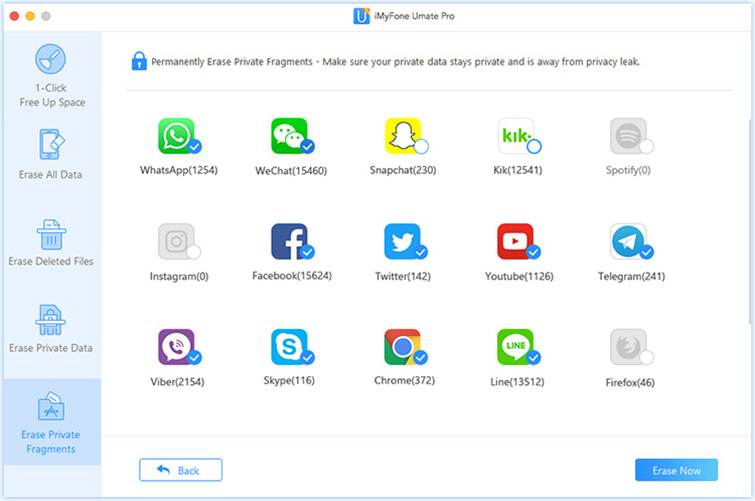
Task: Click the Erase Now button
Action: click(x=677, y=470)
